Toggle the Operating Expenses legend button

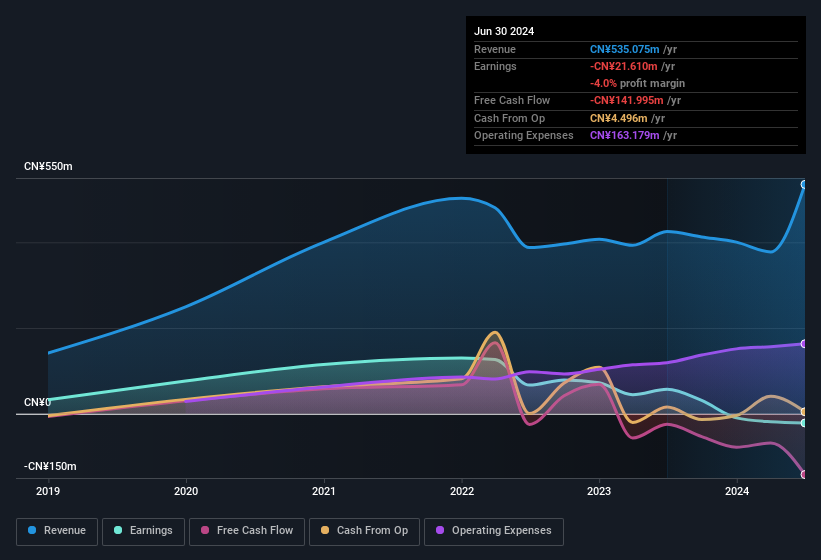(494, 531)
